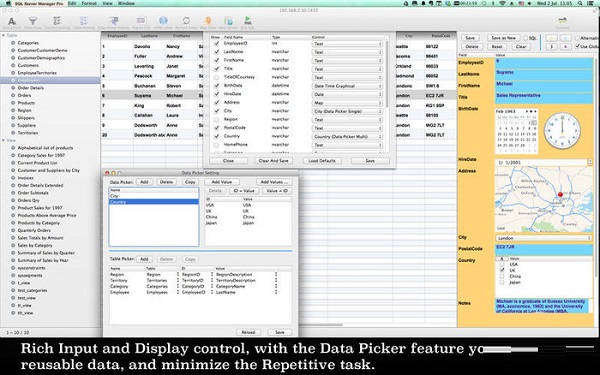This screenshot has width=600, height=375.
Task: Open Map View pin icon
Action: tap(208, 21)
